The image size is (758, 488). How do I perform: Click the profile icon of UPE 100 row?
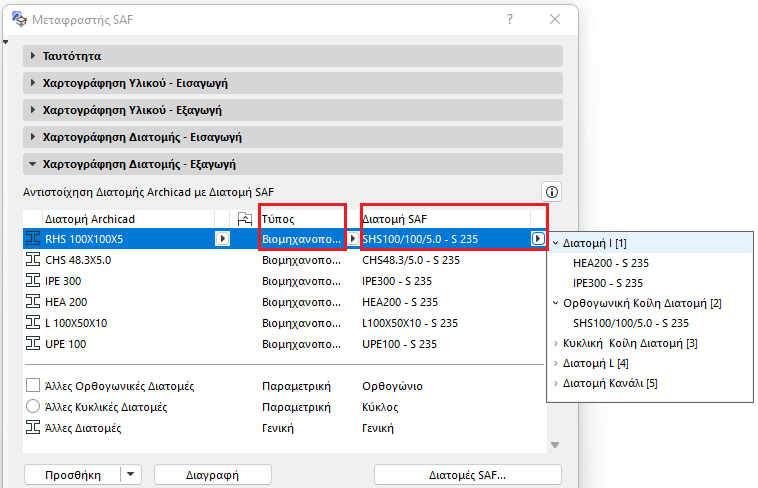[x=33, y=344]
